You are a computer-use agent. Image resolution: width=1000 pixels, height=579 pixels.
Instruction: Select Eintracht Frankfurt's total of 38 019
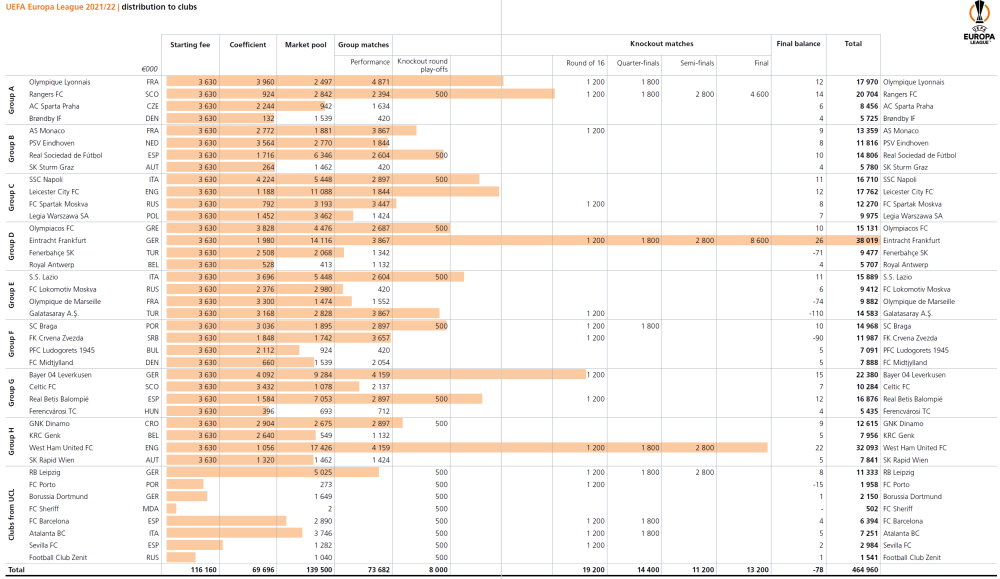[x=866, y=241]
